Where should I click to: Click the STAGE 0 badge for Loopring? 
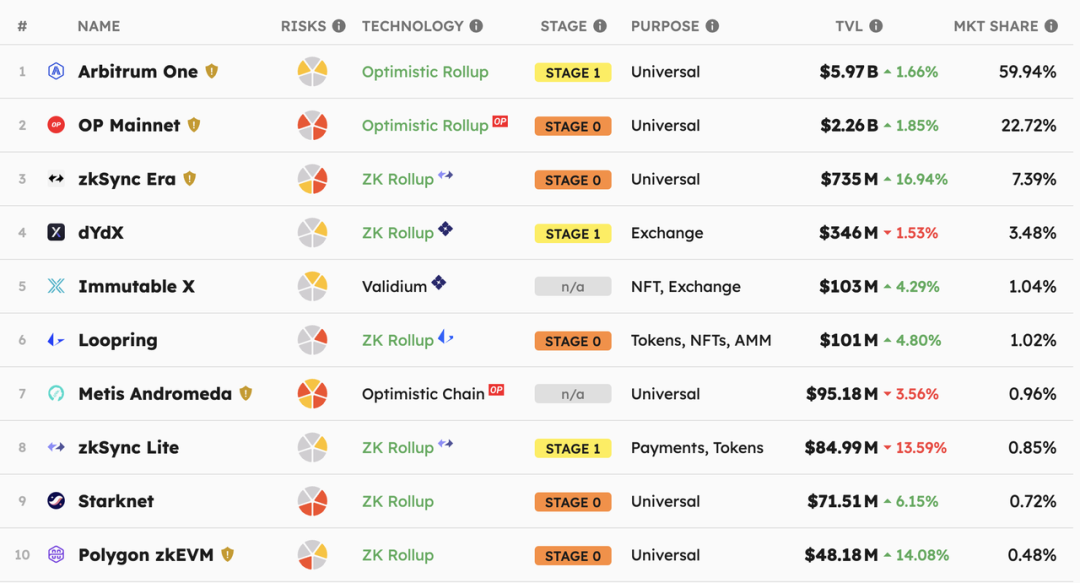(572, 341)
